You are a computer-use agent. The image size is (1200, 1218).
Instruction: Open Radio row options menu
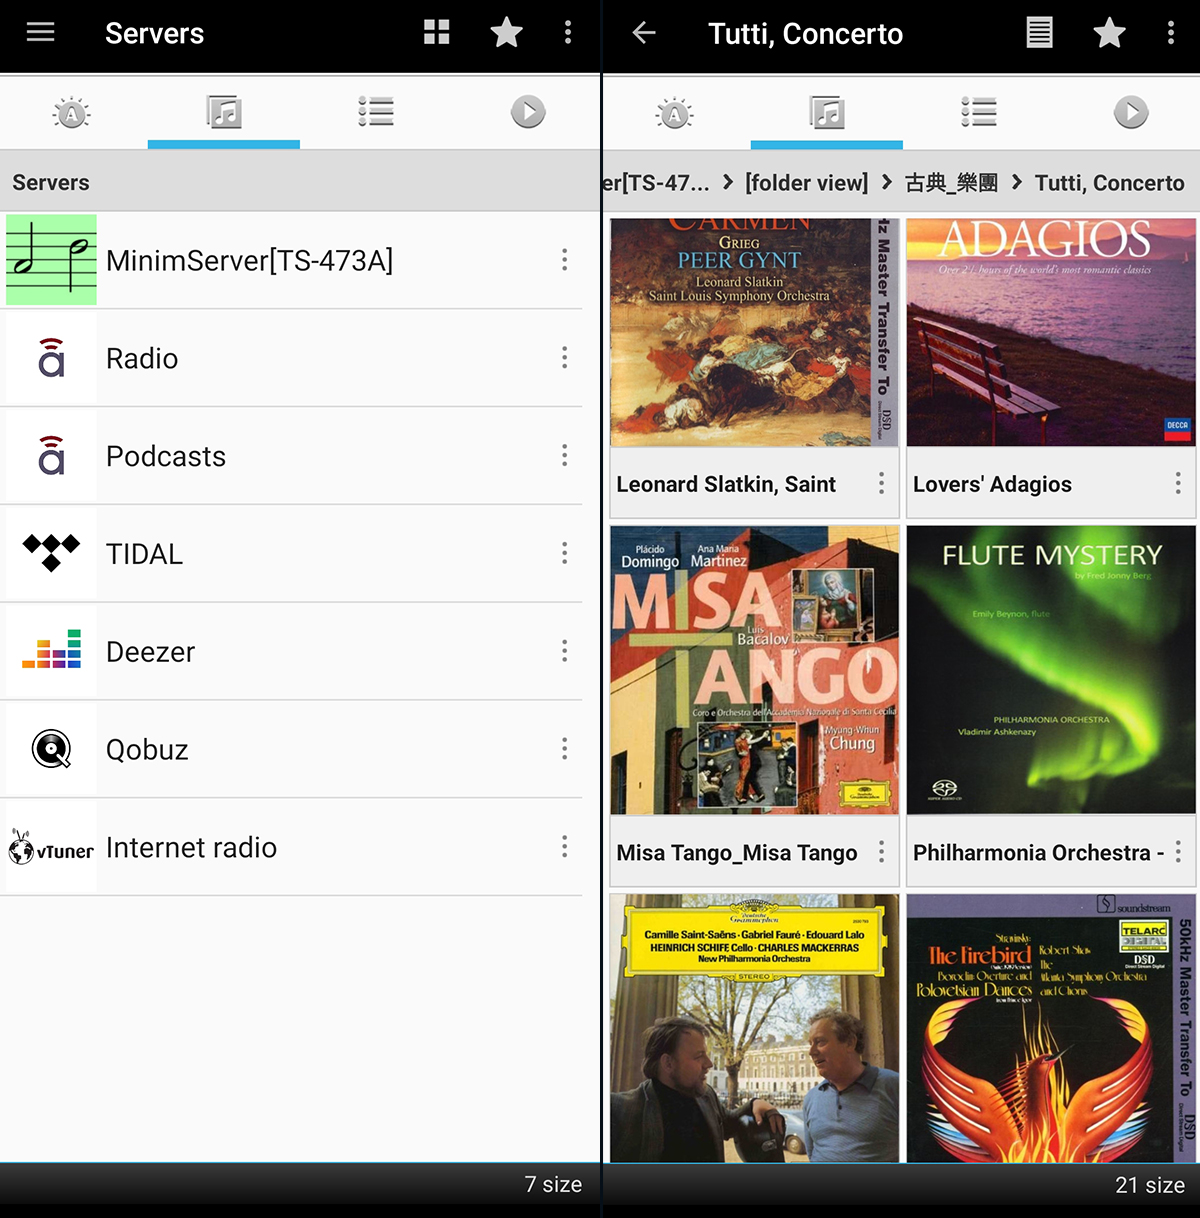tap(565, 358)
